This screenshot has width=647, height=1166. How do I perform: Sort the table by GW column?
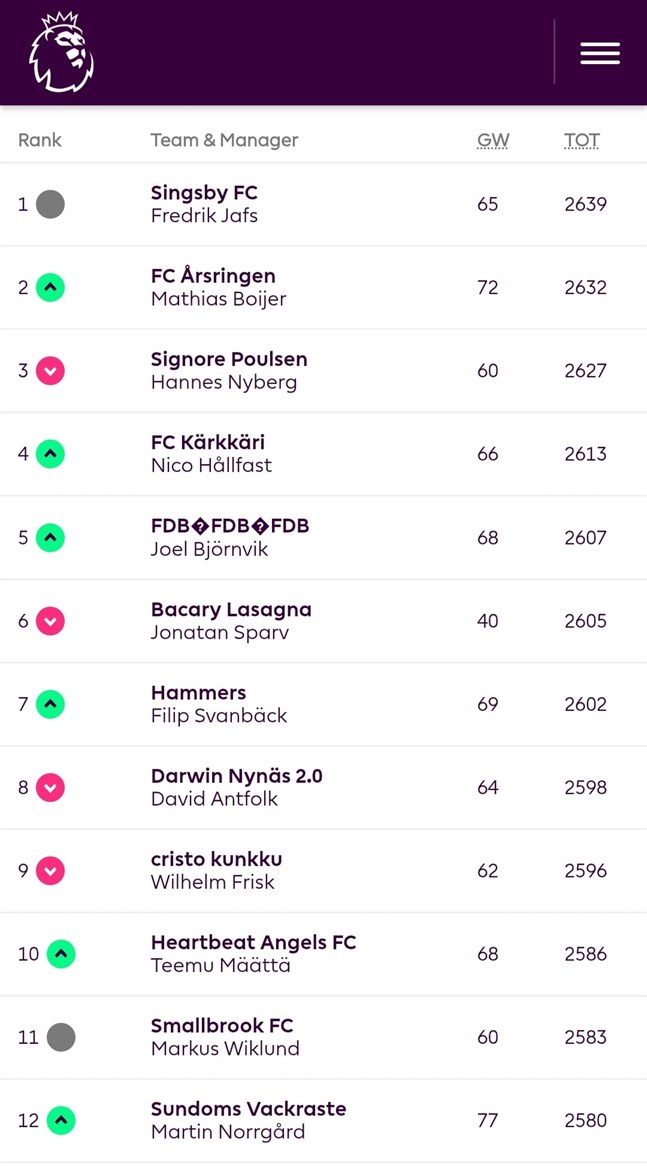(x=493, y=140)
